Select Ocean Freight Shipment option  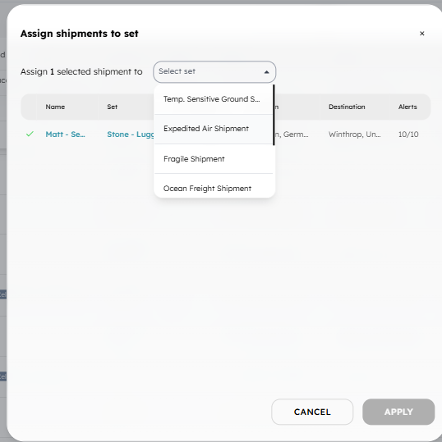coord(214,188)
